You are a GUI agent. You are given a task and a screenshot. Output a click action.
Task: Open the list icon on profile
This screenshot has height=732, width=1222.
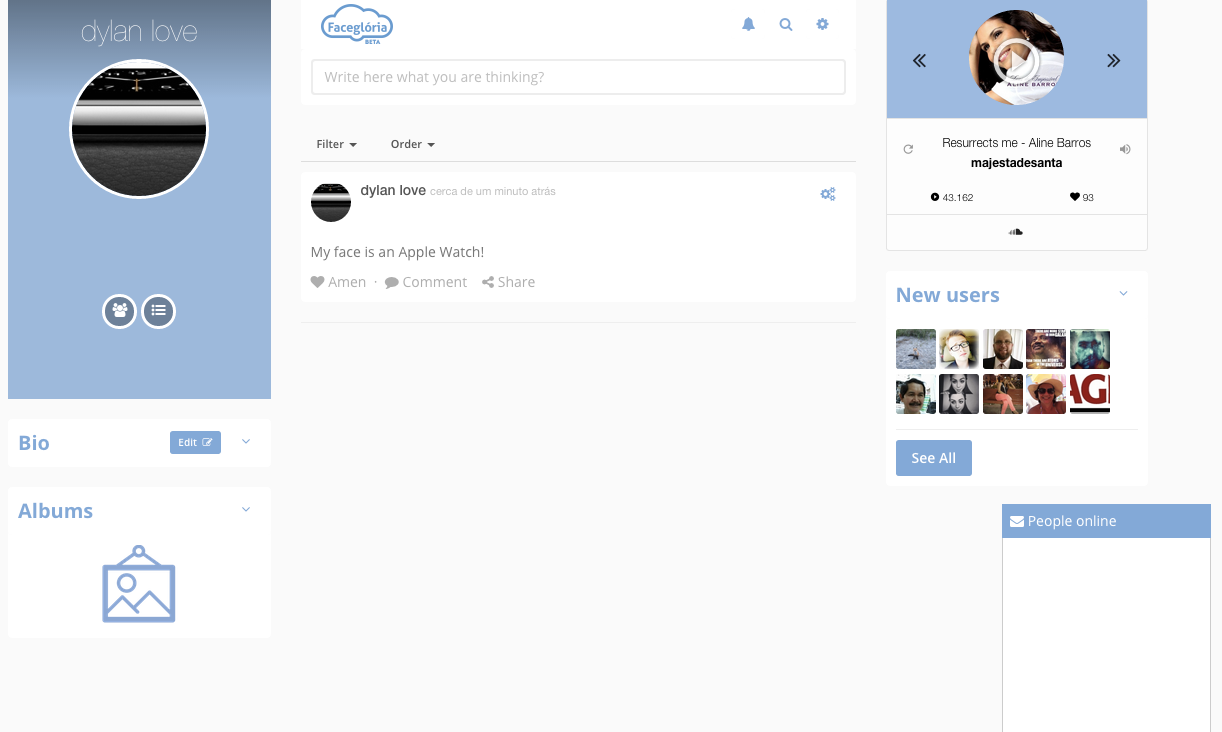coord(158,311)
